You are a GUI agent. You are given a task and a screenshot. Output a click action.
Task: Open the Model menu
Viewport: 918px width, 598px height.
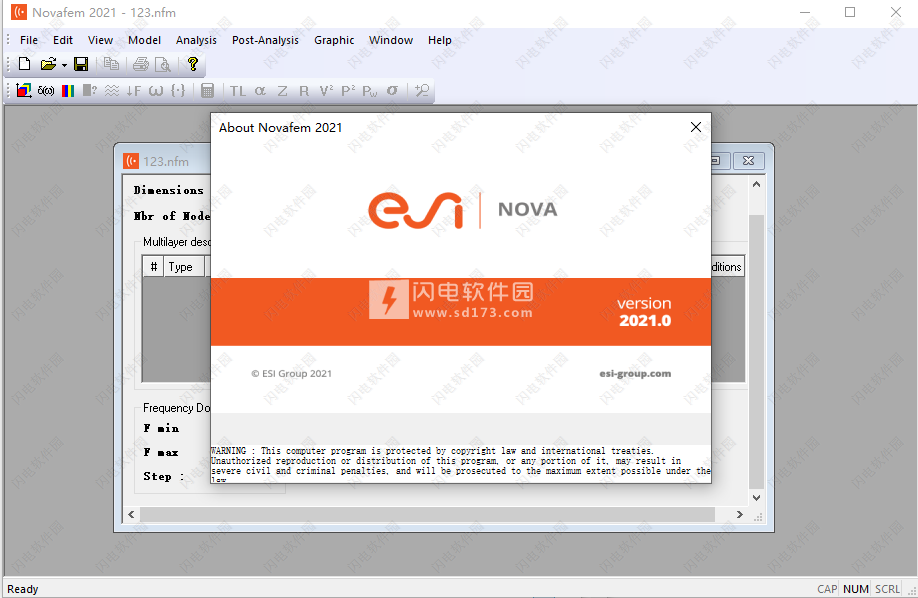click(144, 40)
